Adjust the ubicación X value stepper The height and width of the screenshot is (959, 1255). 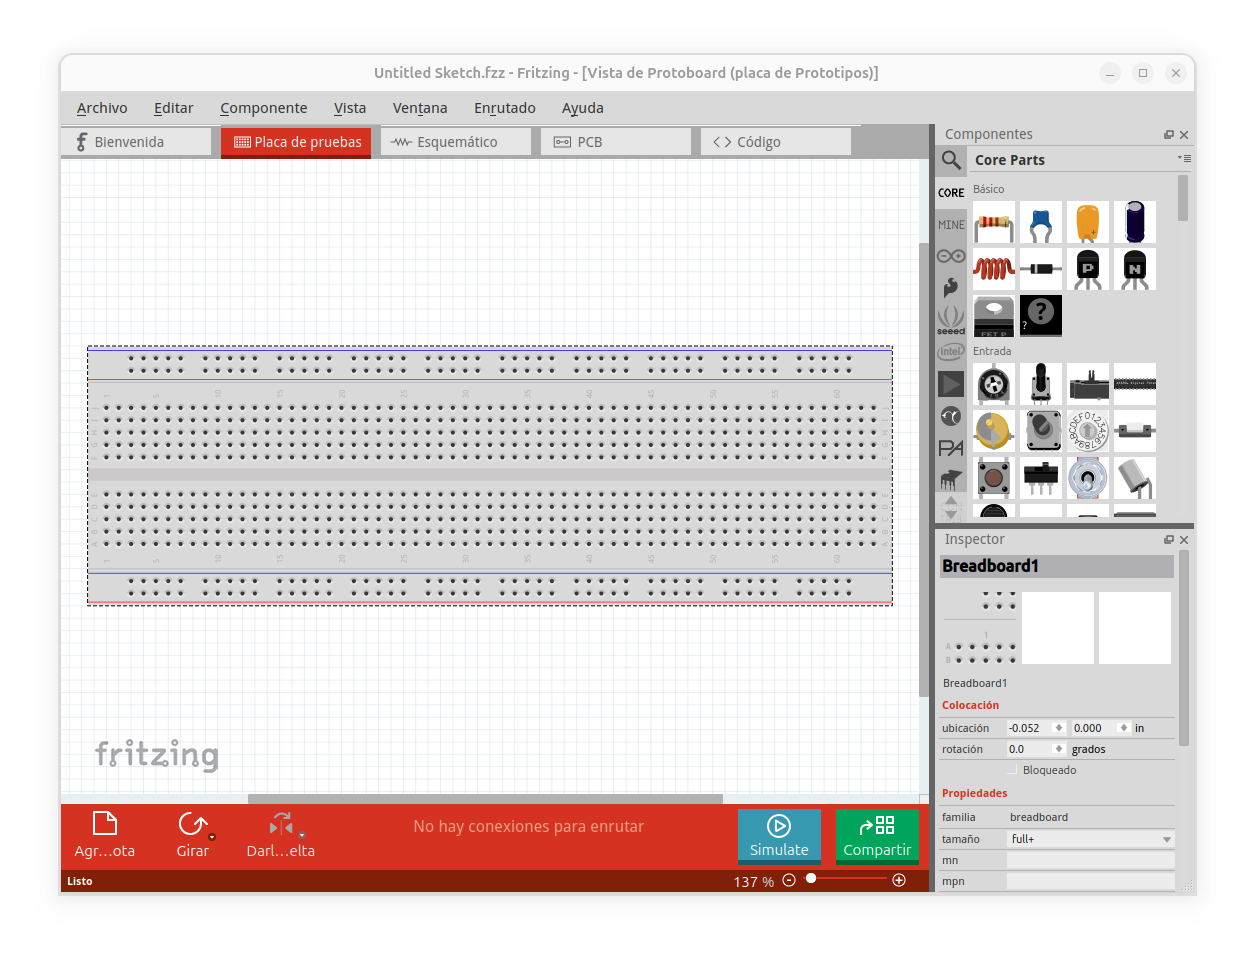coord(1059,728)
